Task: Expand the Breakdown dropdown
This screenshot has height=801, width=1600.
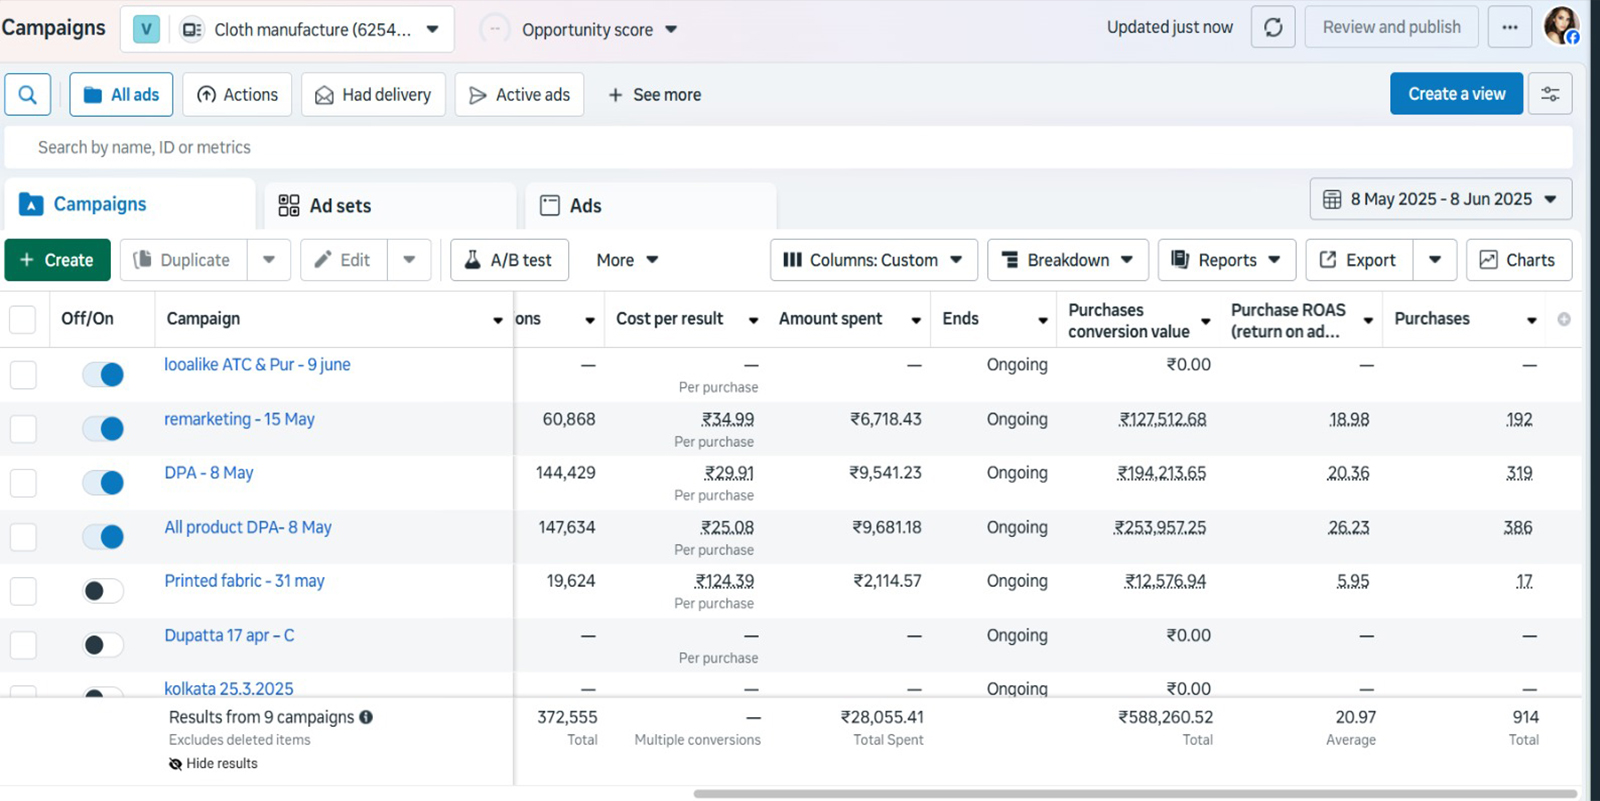Action: tap(1067, 260)
